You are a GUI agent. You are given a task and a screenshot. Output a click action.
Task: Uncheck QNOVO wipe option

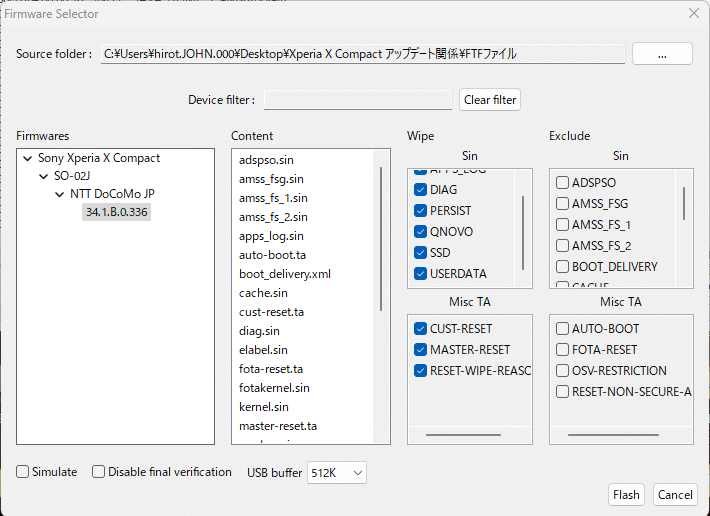420,232
